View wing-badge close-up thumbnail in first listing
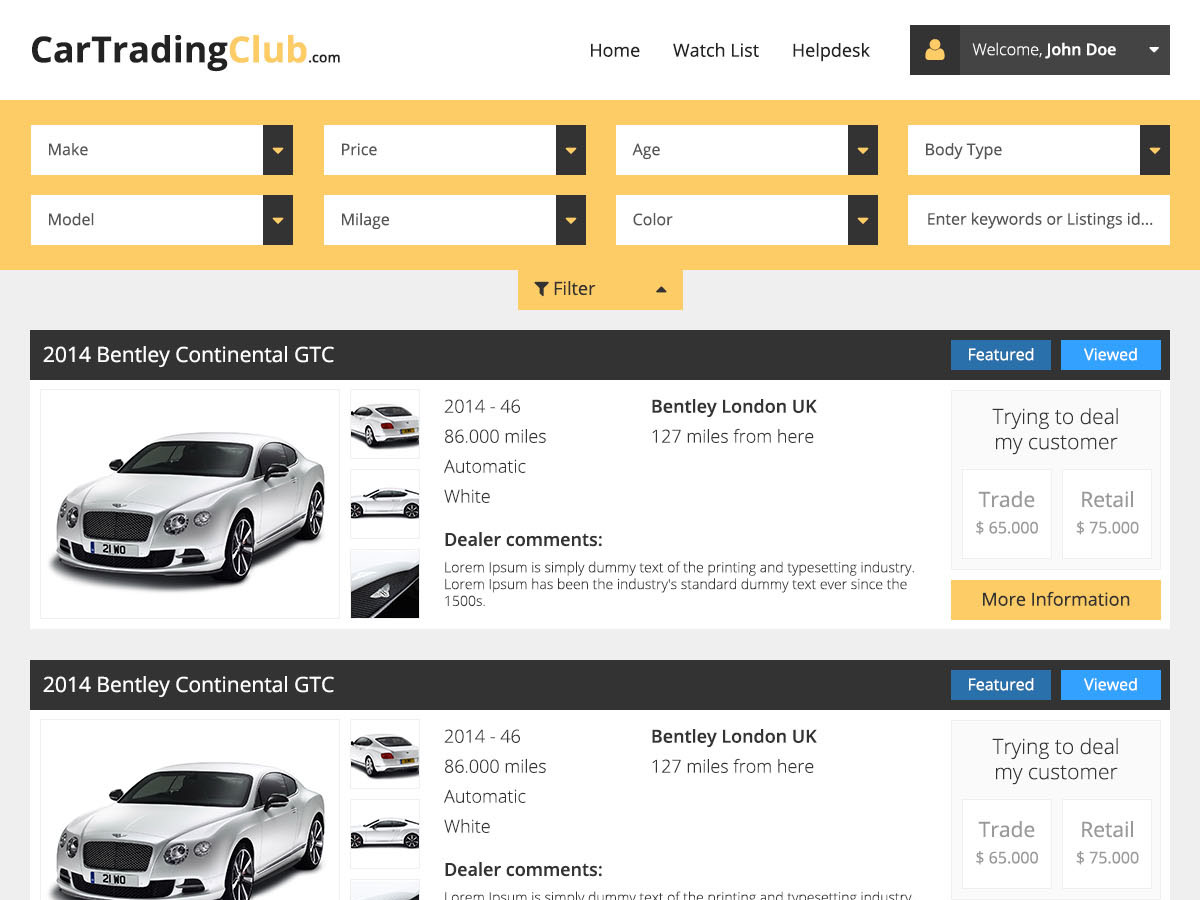This screenshot has height=900, width=1200. coord(385,584)
